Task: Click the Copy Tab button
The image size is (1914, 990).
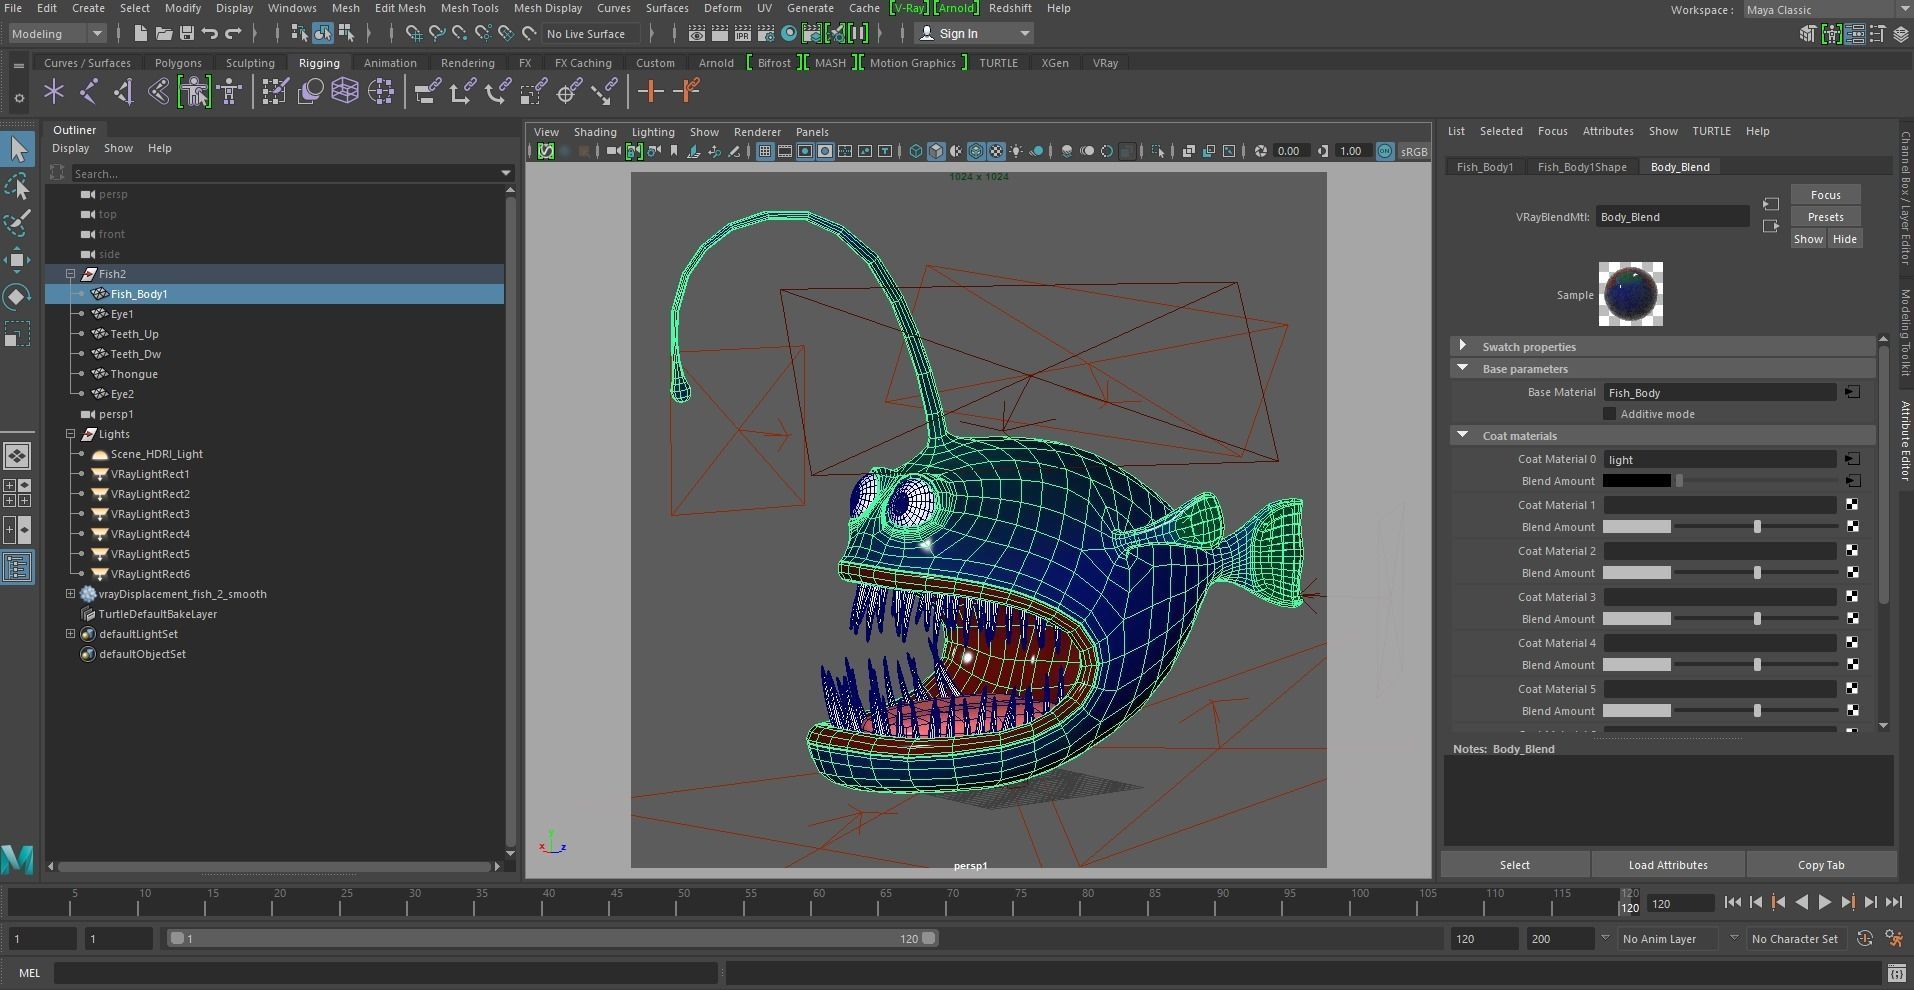Action: (x=1821, y=865)
